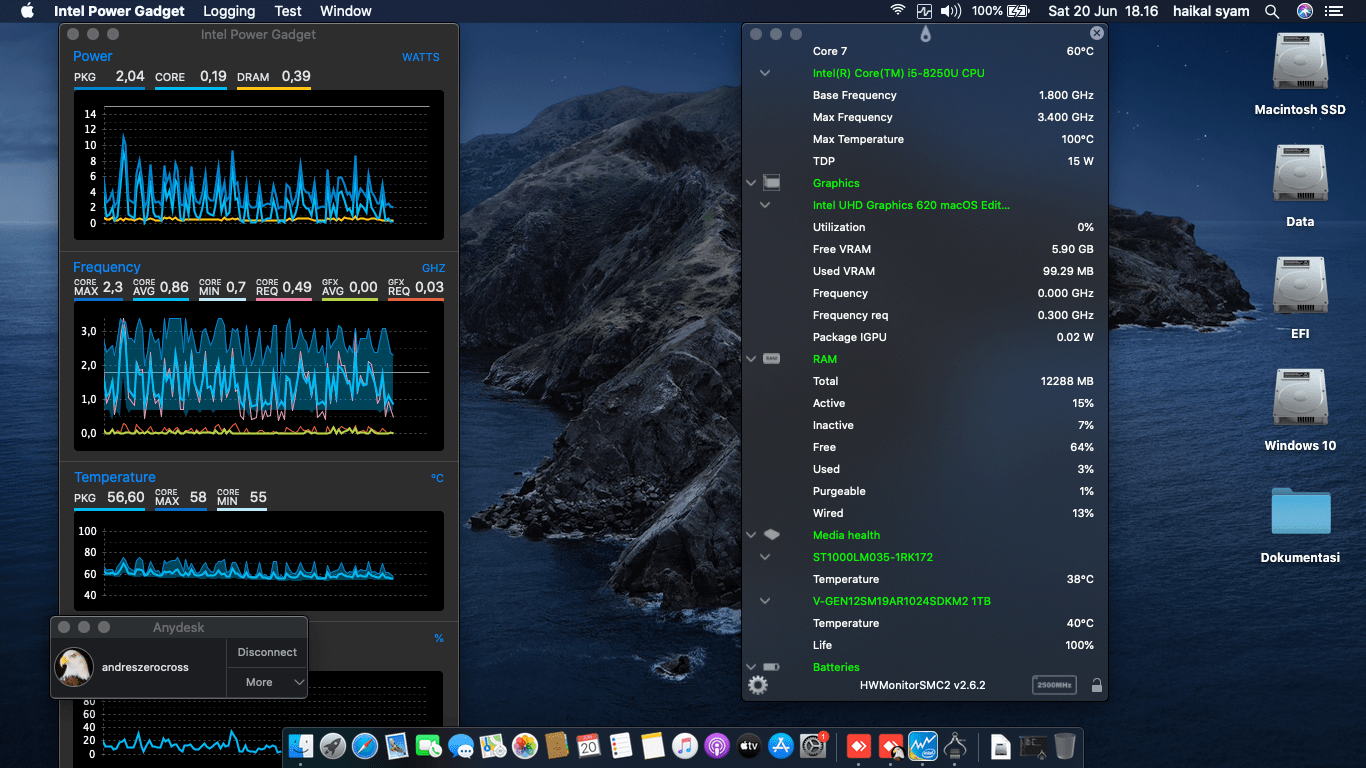Click the date and time Sat 20 Jun

1103,11
